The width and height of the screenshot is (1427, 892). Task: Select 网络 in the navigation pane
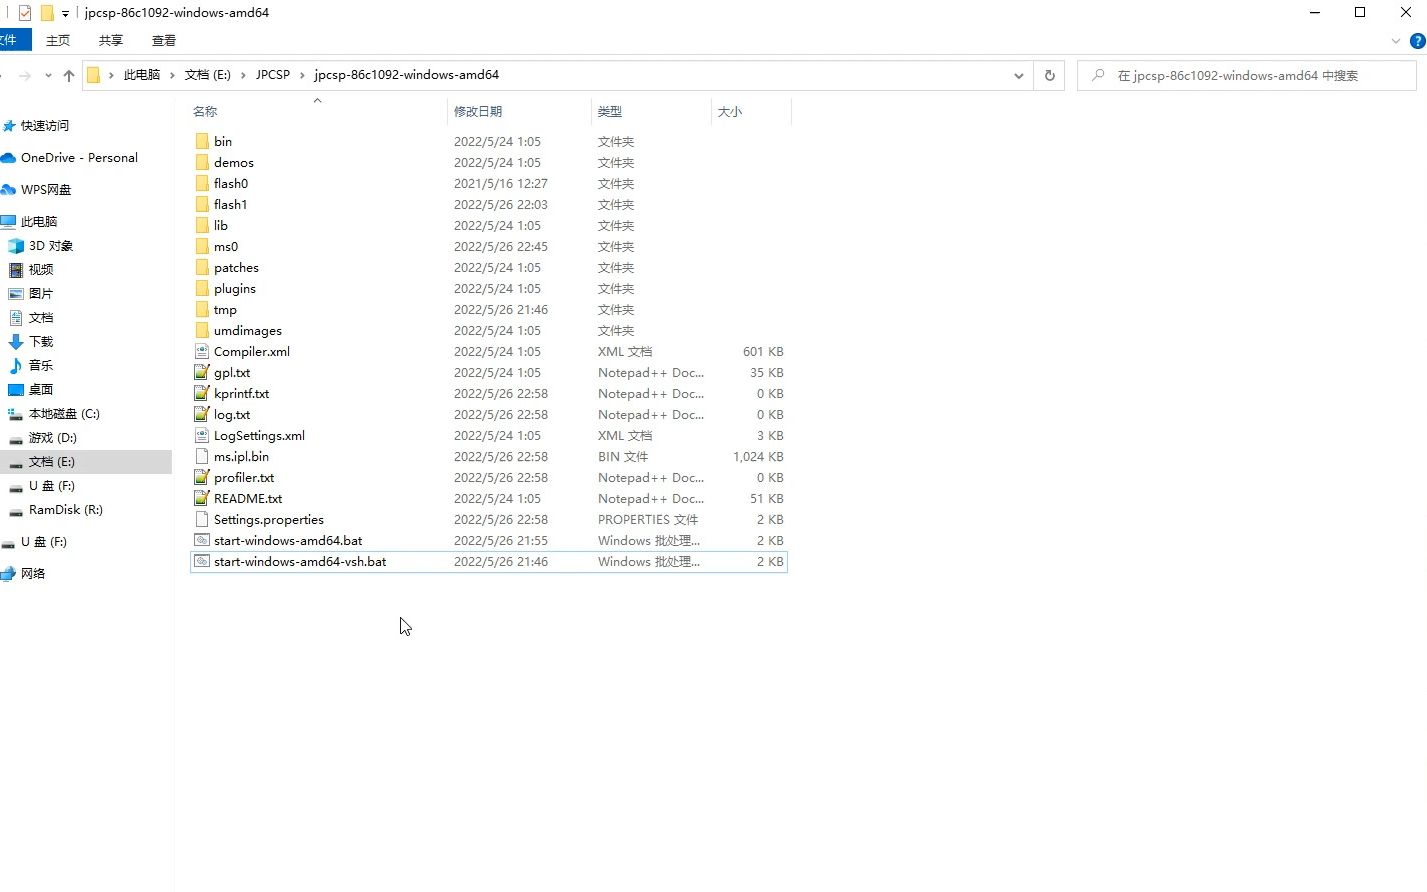coord(33,573)
